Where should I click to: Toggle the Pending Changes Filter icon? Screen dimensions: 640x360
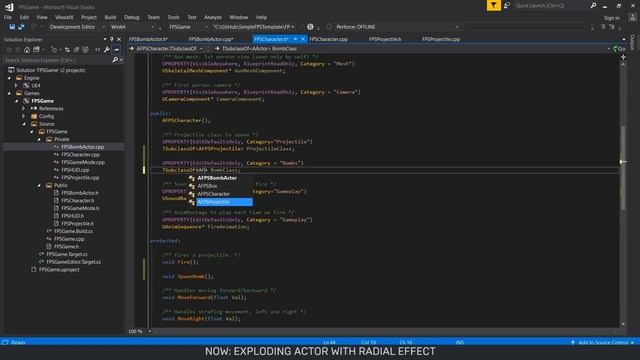(x=54, y=50)
